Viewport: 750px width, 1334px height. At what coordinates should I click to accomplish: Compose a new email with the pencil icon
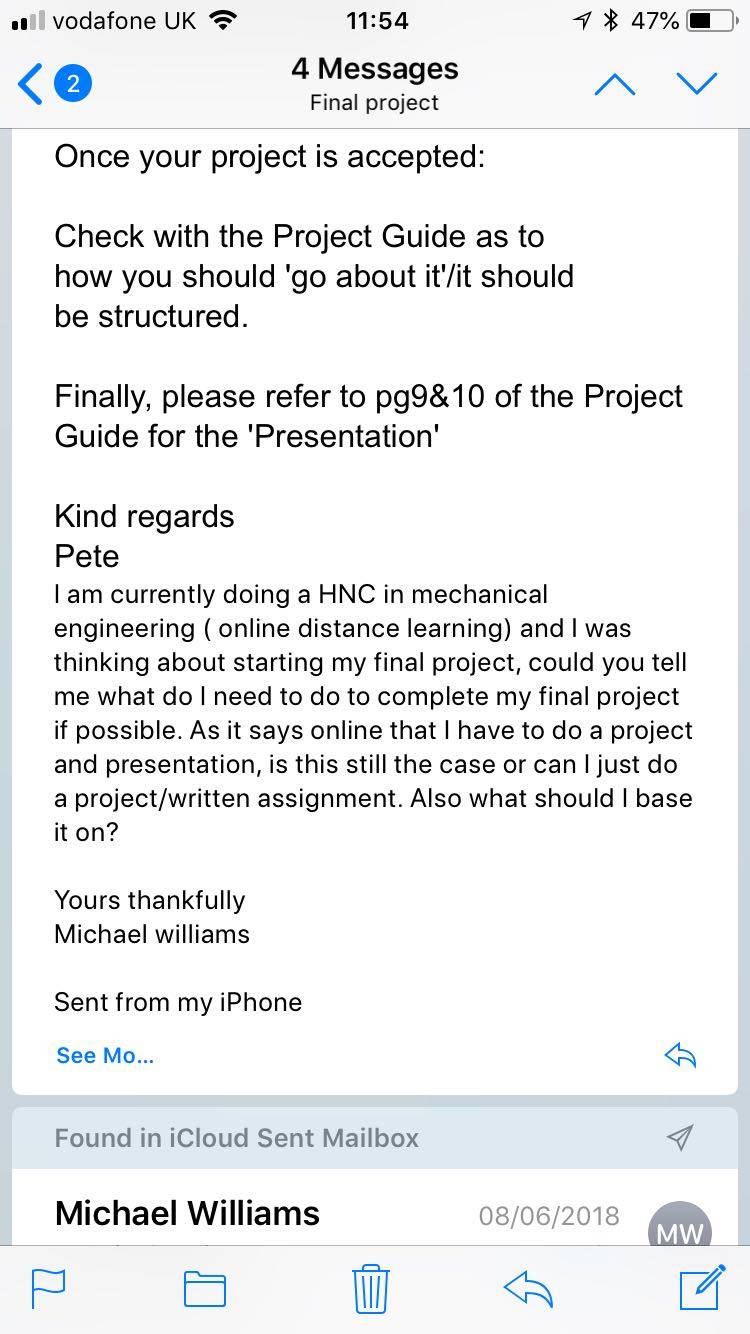[x=703, y=1287]
